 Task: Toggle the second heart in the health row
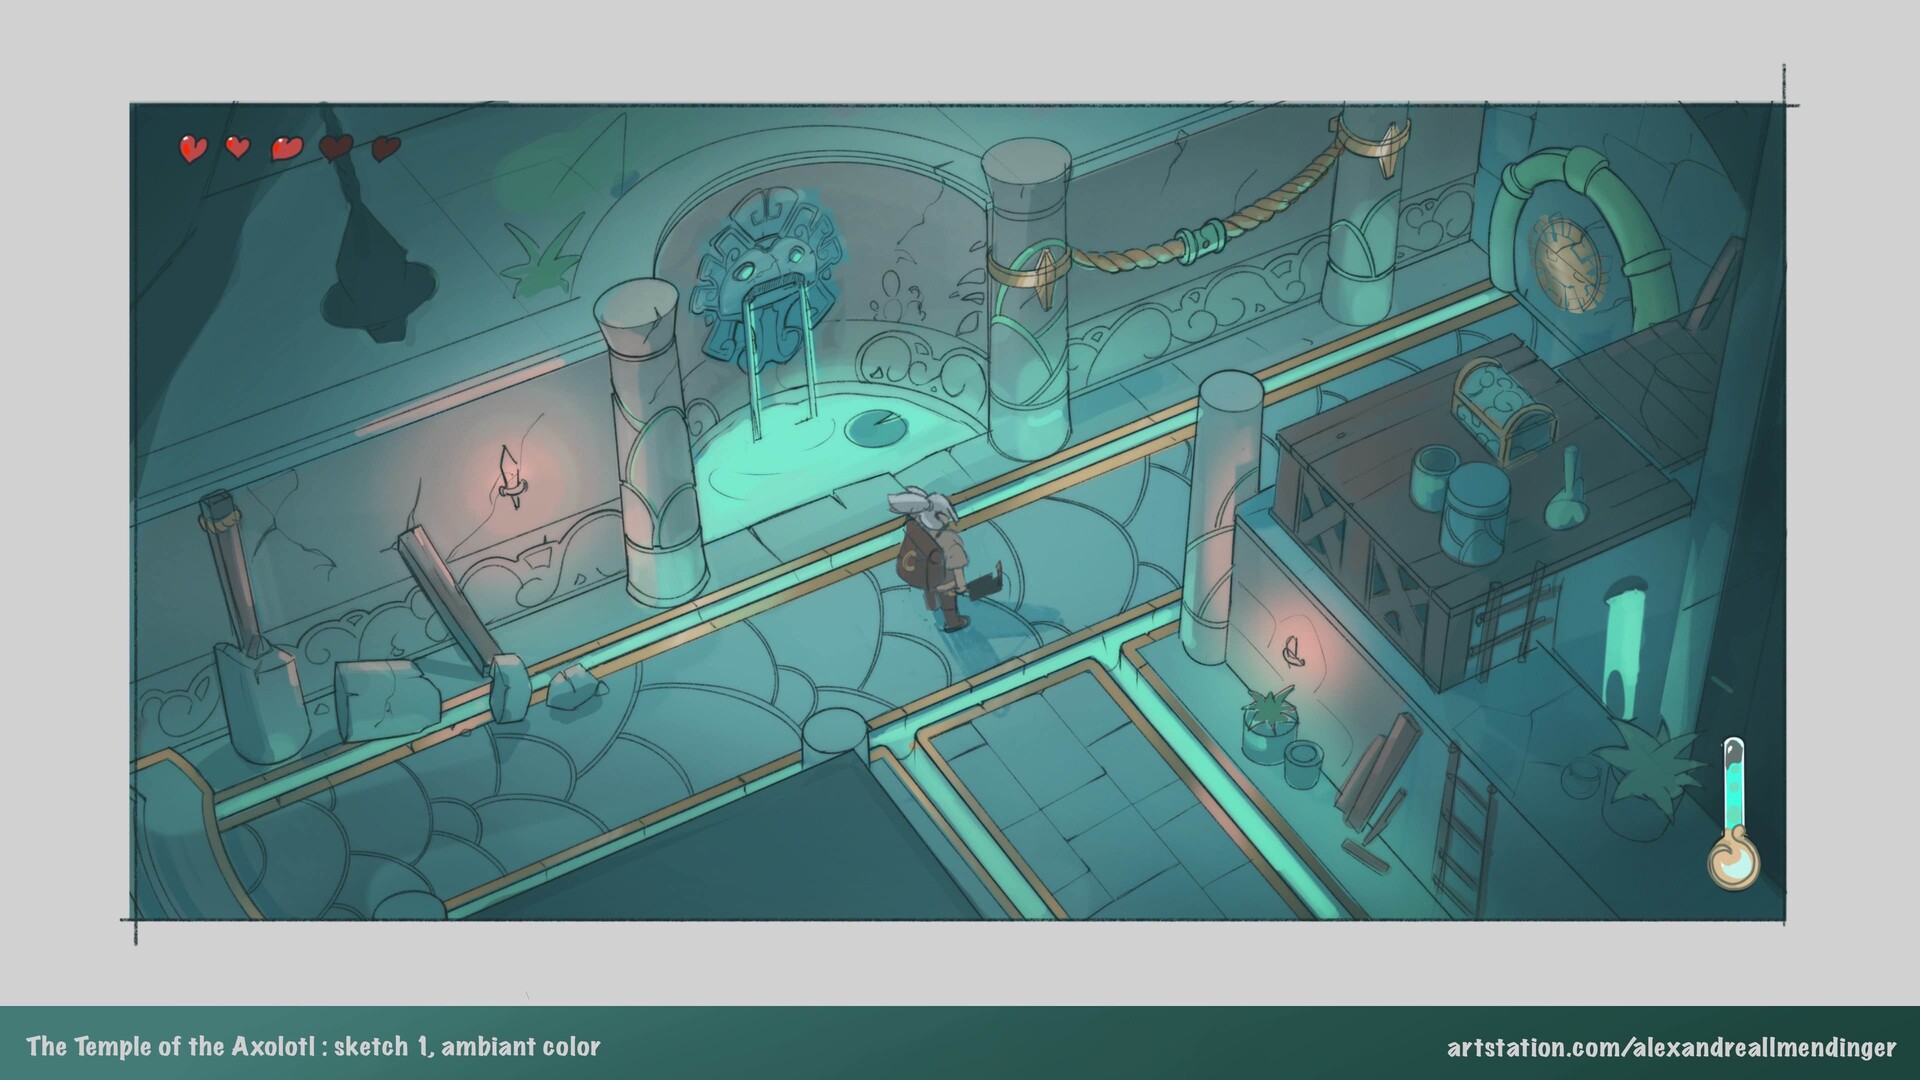(x=237, y=147)
